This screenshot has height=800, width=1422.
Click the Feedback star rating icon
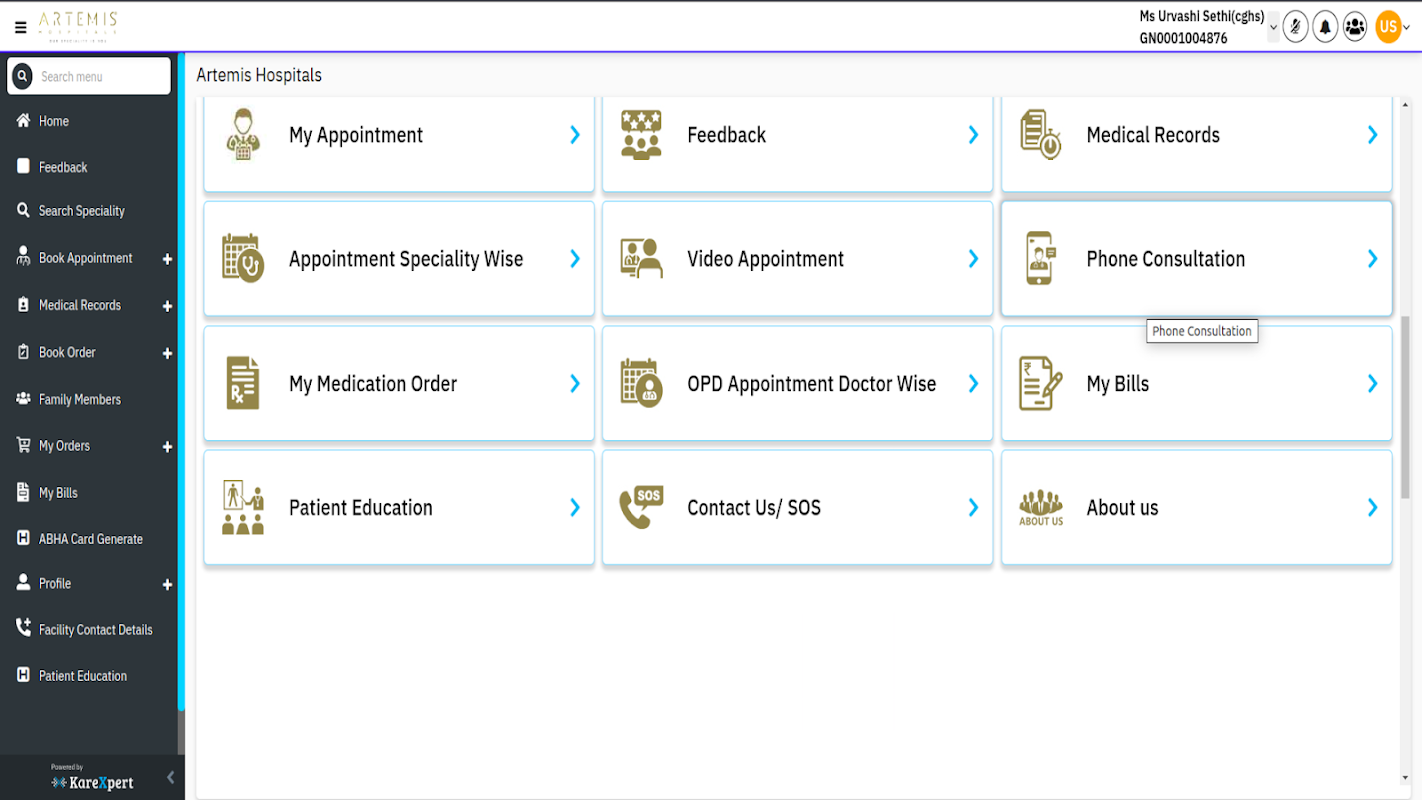pyautogui.click(x=641, y=135)
